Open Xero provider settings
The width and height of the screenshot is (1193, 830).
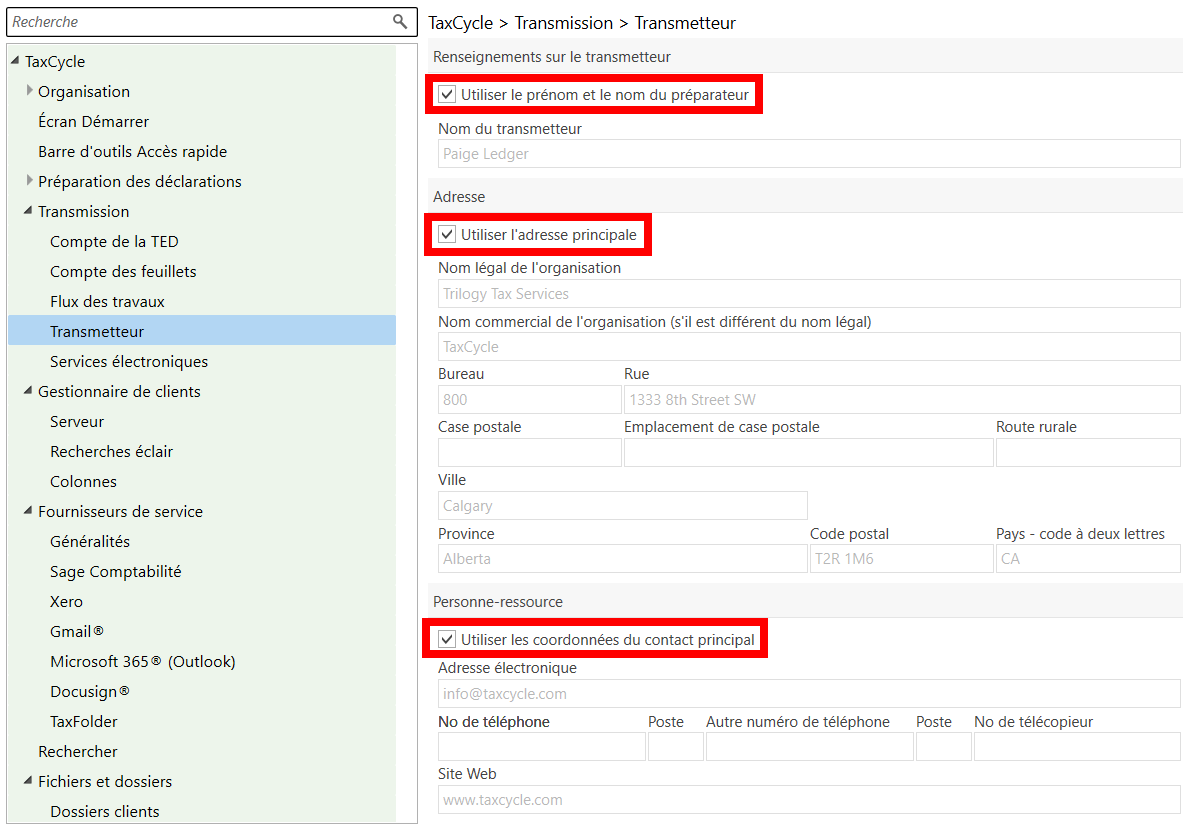[x=66, y=602]
